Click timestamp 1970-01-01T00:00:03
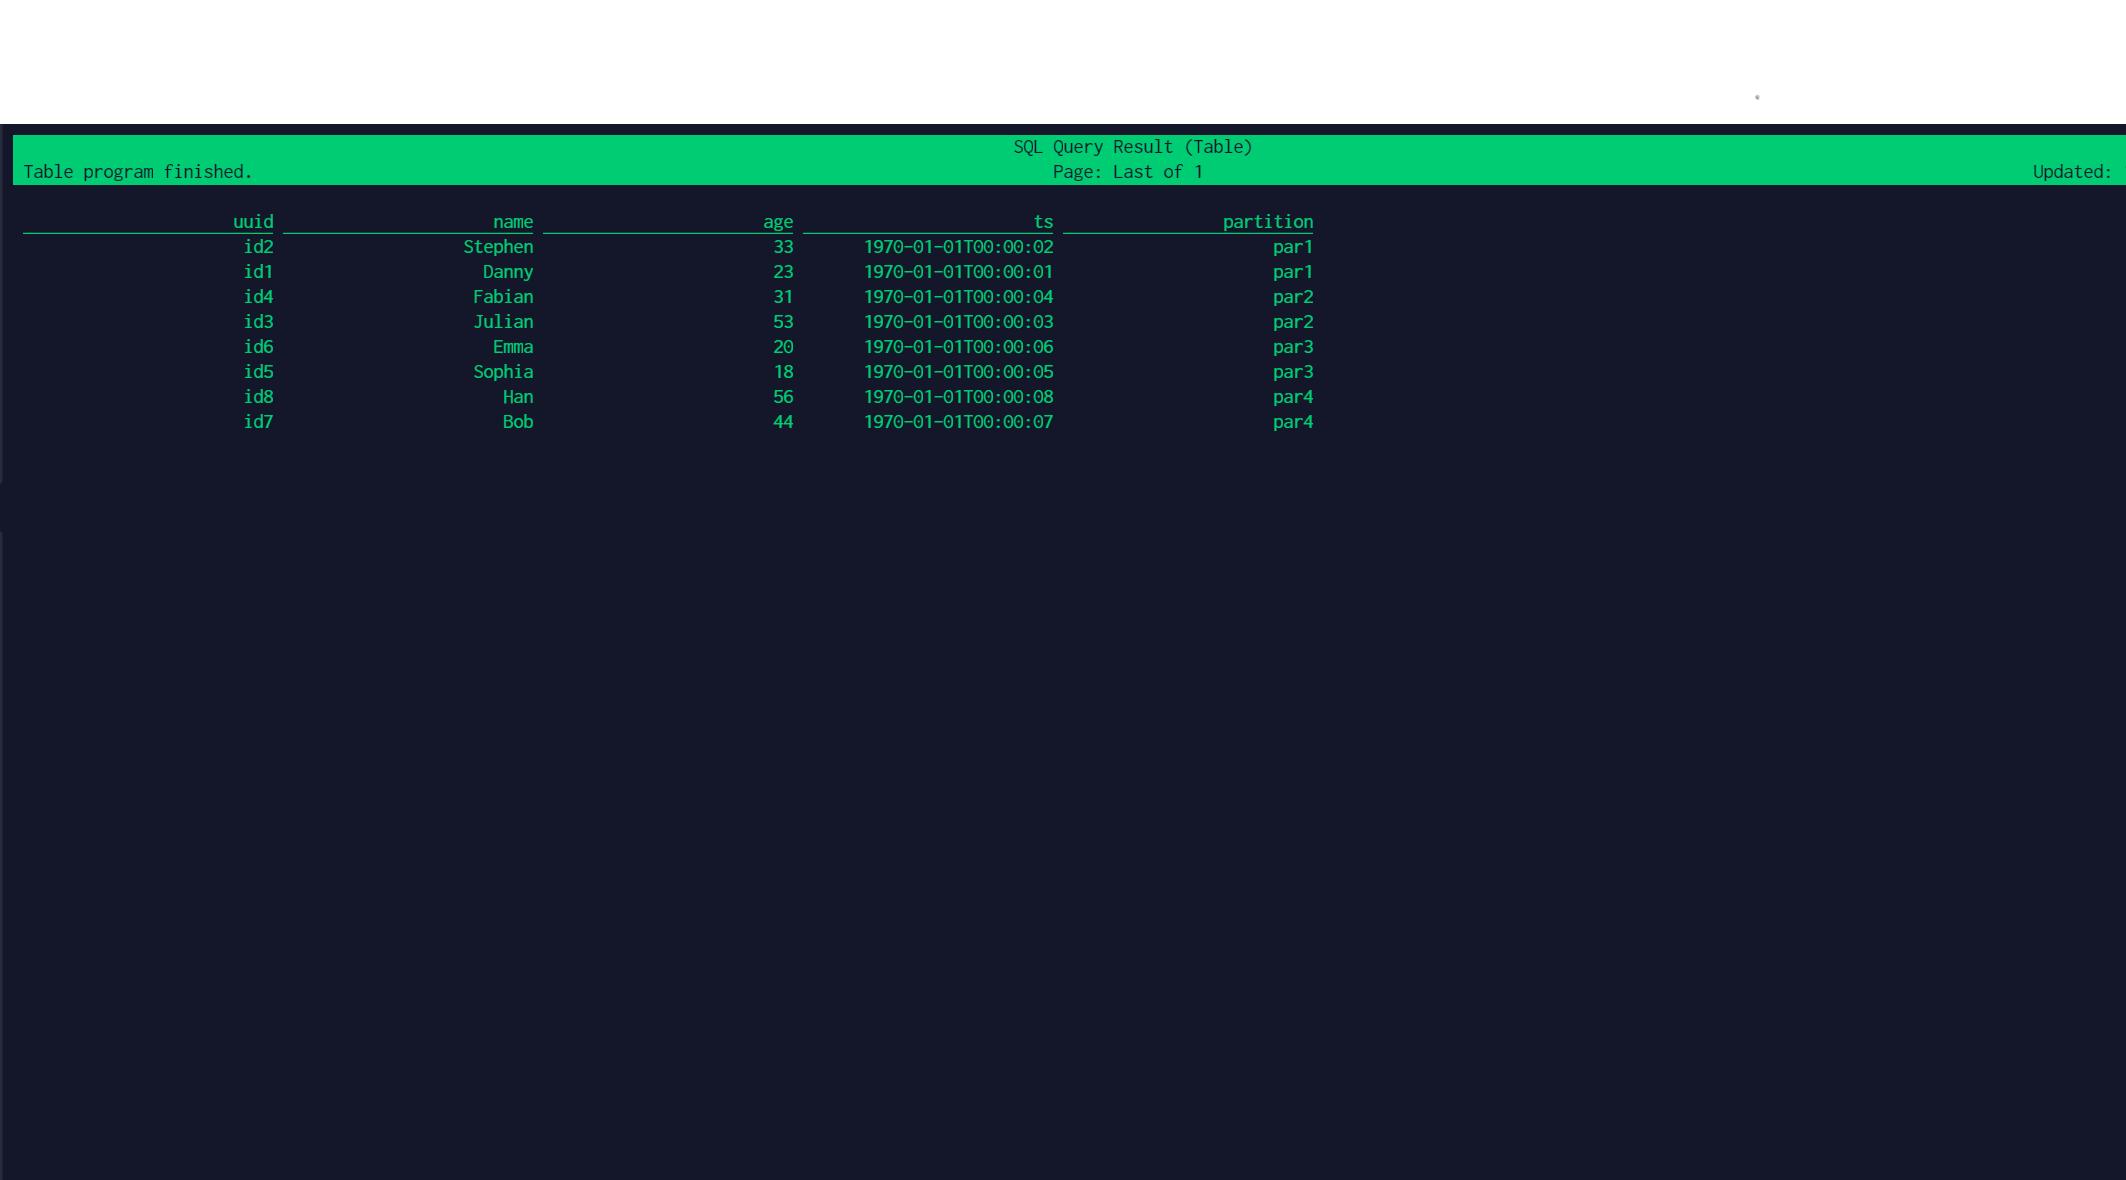The image size is (2126, 1180). pos(957,322)
